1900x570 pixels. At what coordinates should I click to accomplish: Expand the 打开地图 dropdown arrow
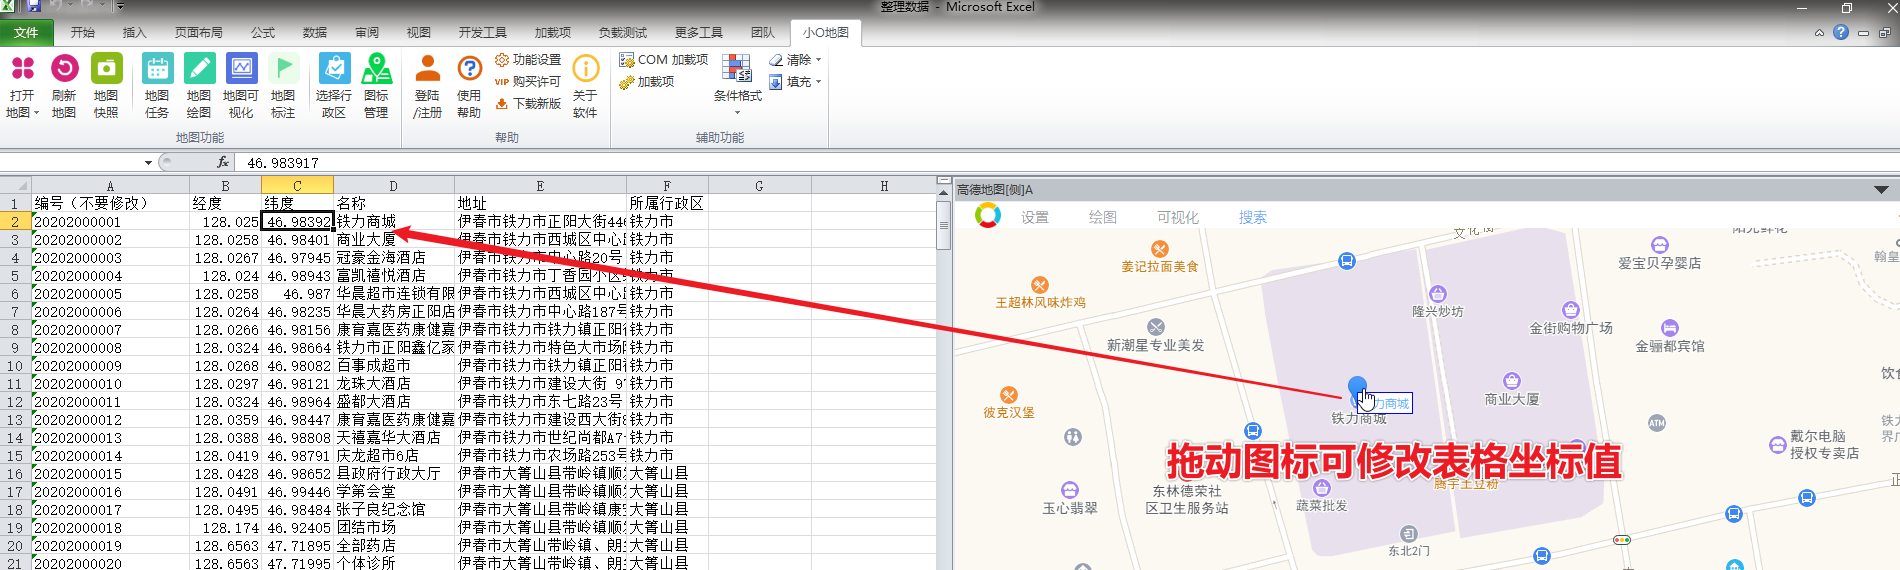(36, 113)
